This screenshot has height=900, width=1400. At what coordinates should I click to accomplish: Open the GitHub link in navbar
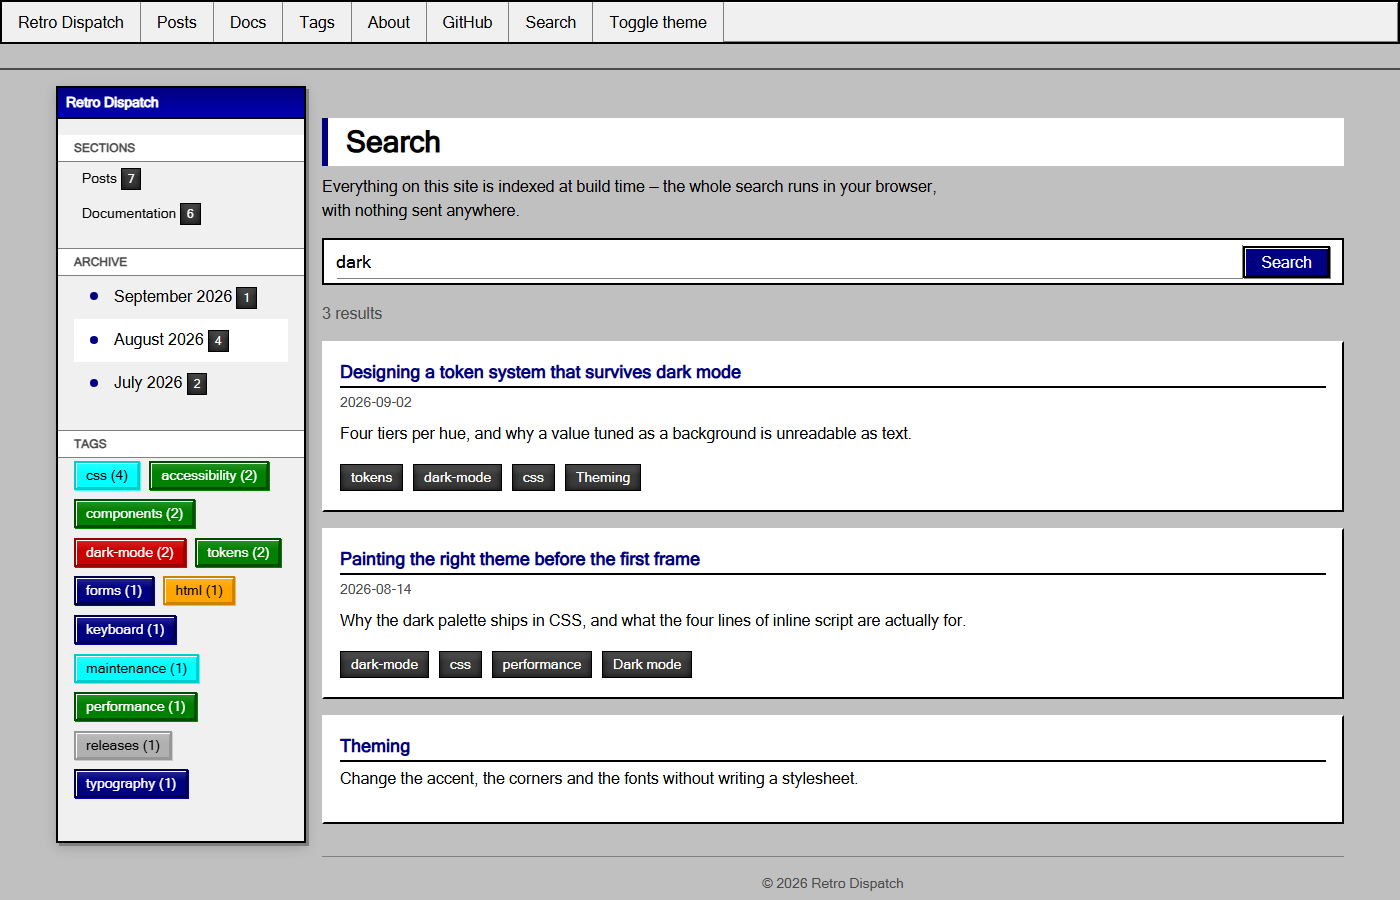(x=468, y=22)
